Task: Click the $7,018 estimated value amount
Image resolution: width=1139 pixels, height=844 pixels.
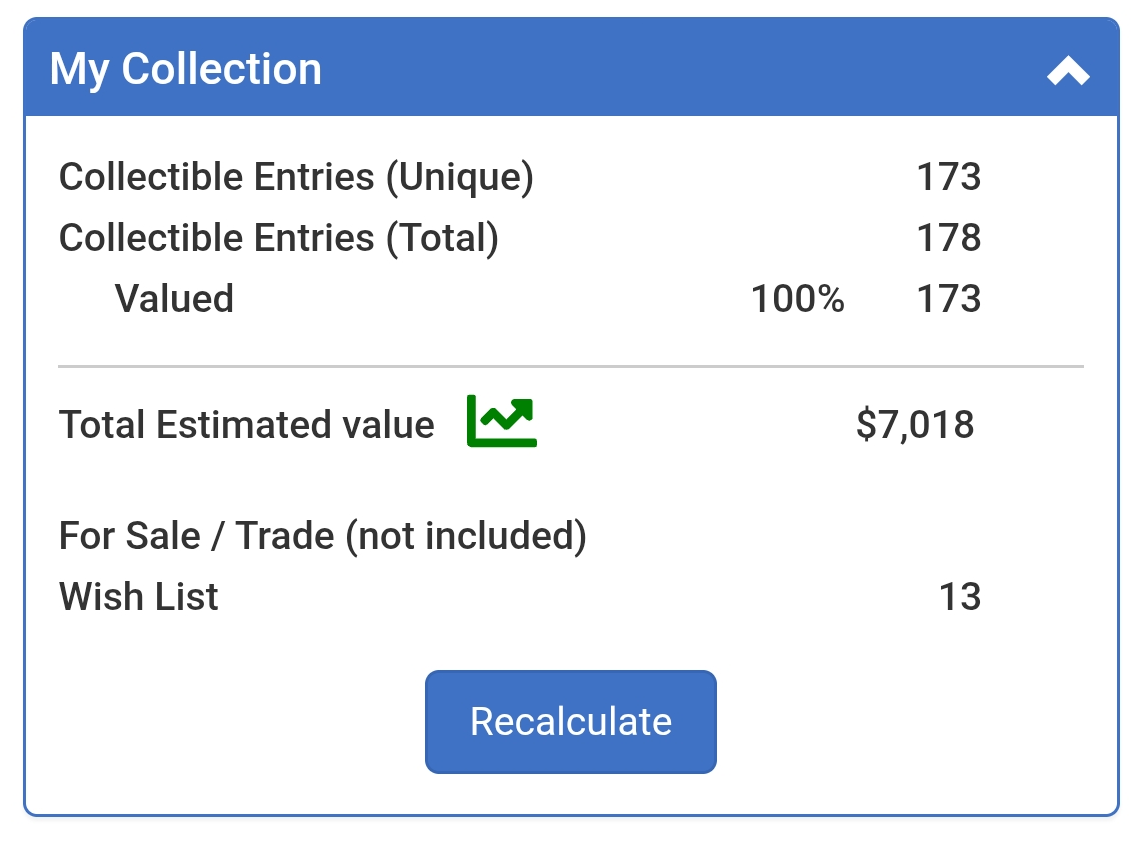Action: tap(915, 425)
